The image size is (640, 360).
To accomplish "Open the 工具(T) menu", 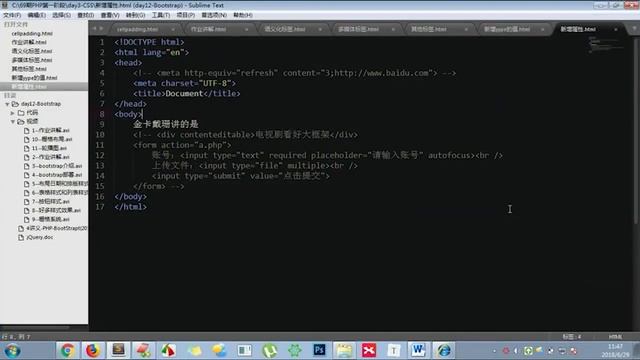I will click(161, 15).
